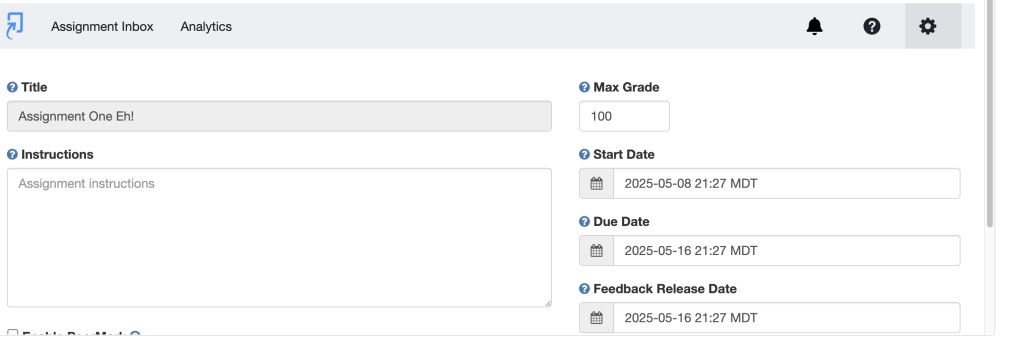The image size is (1024, 364).
Task: Click help icon beside Due Date
Action: 584,222
